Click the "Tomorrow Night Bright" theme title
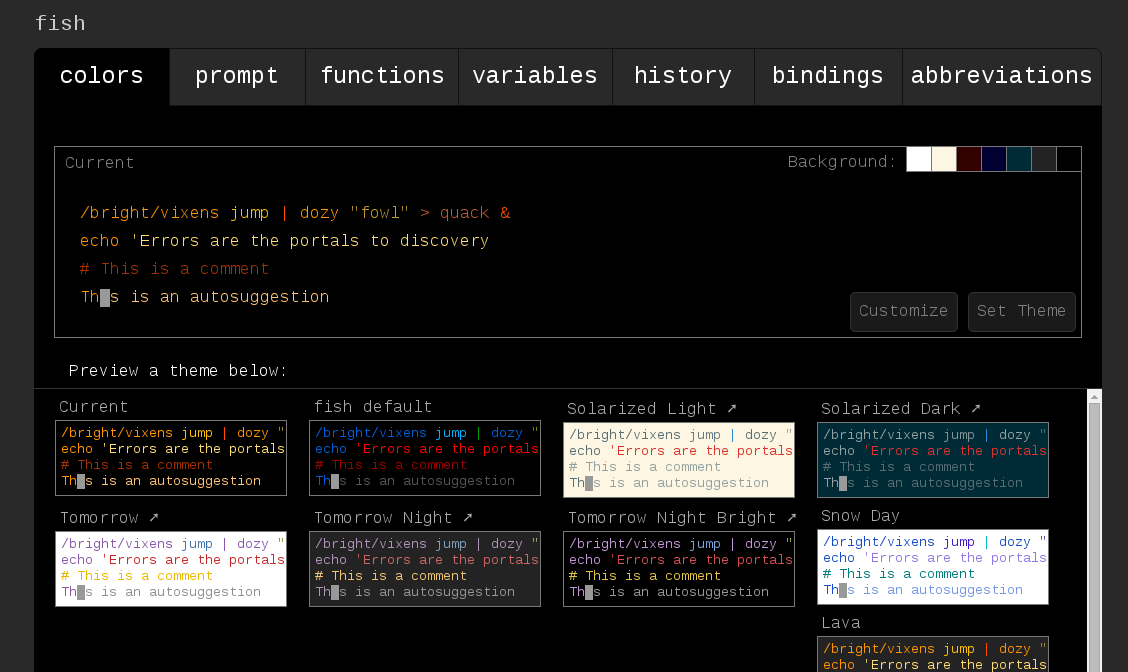Screen dimensions: 1128x672 coord(672,518)
